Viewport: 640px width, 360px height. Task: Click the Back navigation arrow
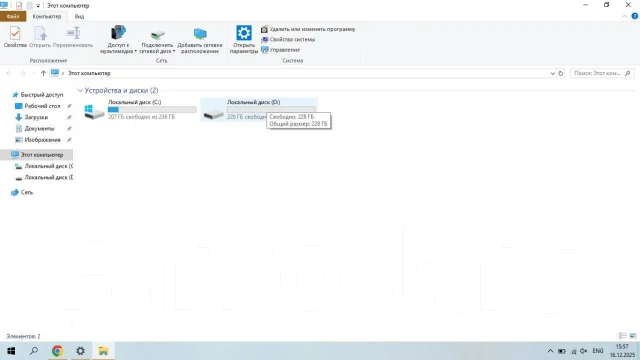(x=9, y=73)
